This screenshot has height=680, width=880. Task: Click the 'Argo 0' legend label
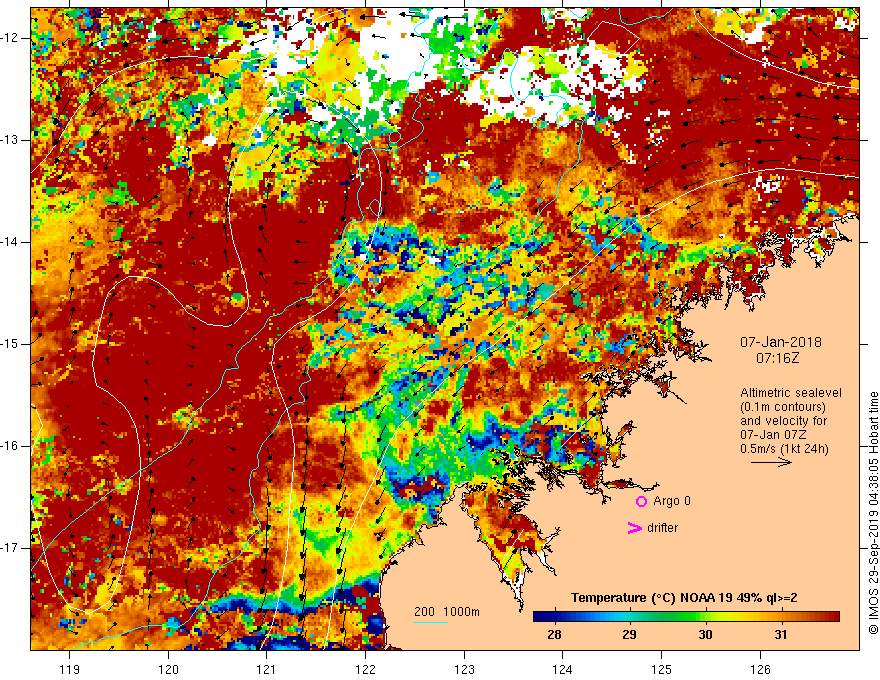[x=672, y=501]
